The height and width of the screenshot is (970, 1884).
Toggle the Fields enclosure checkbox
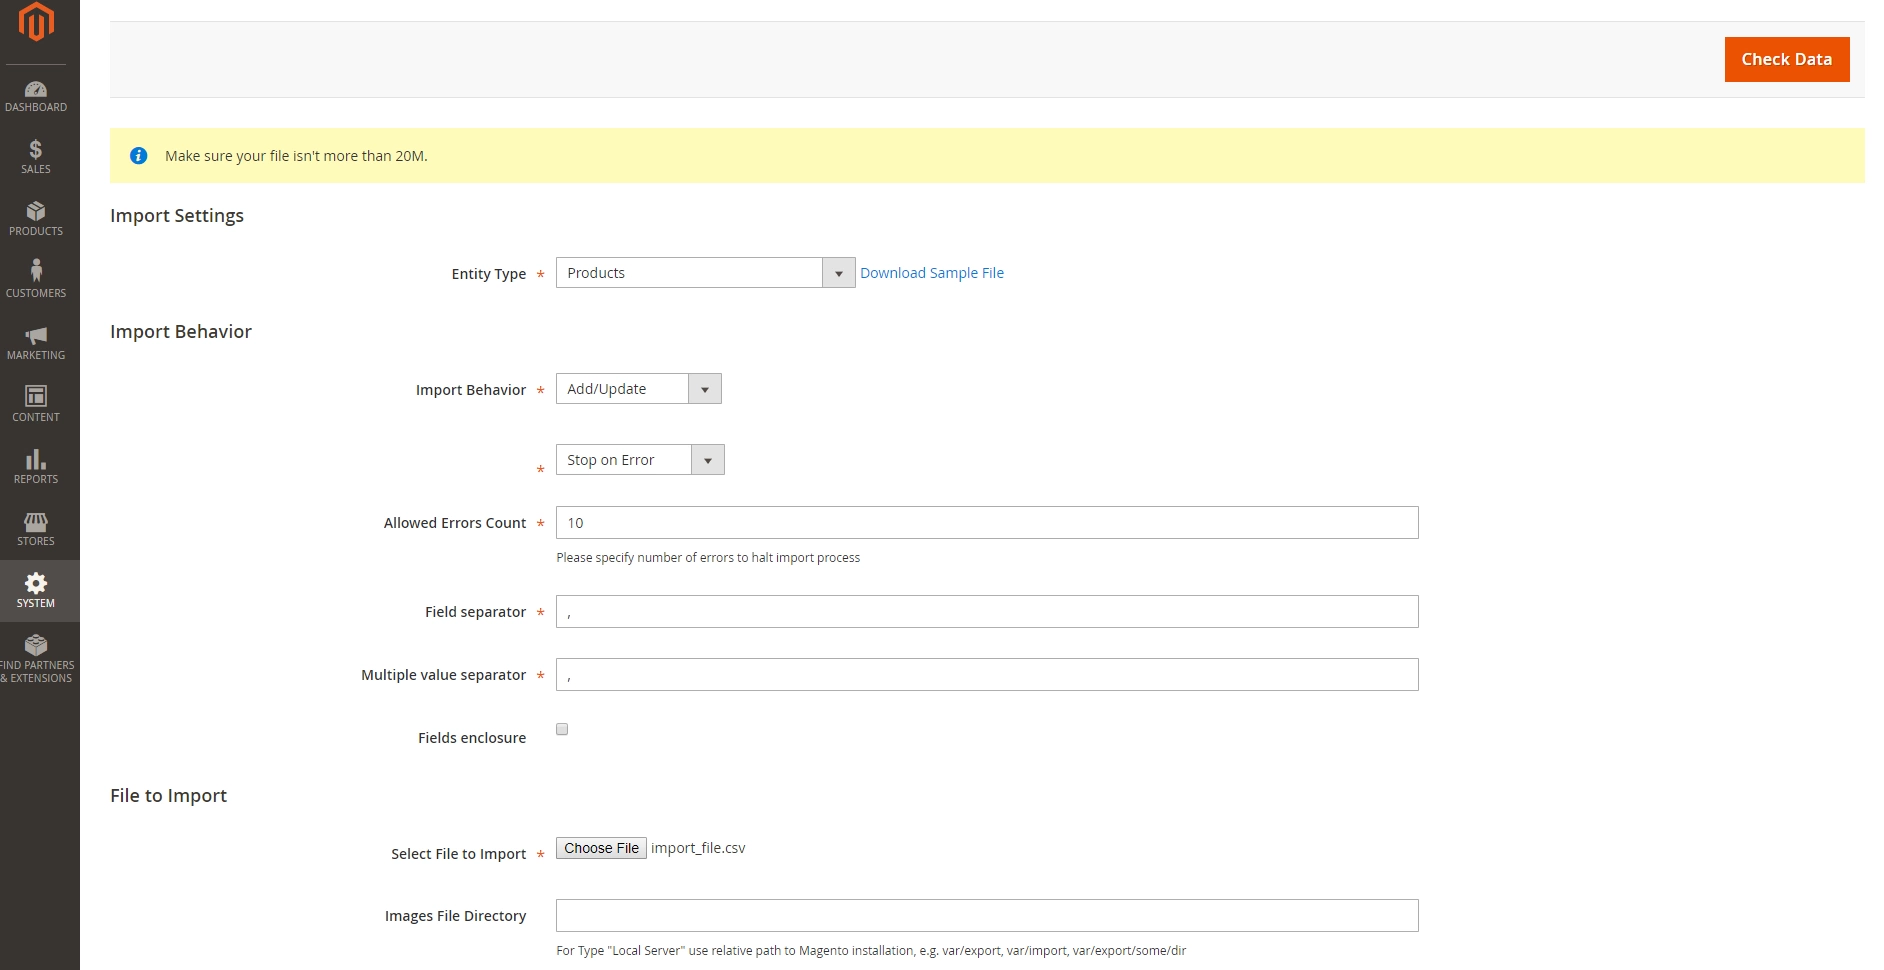point(562,729)
